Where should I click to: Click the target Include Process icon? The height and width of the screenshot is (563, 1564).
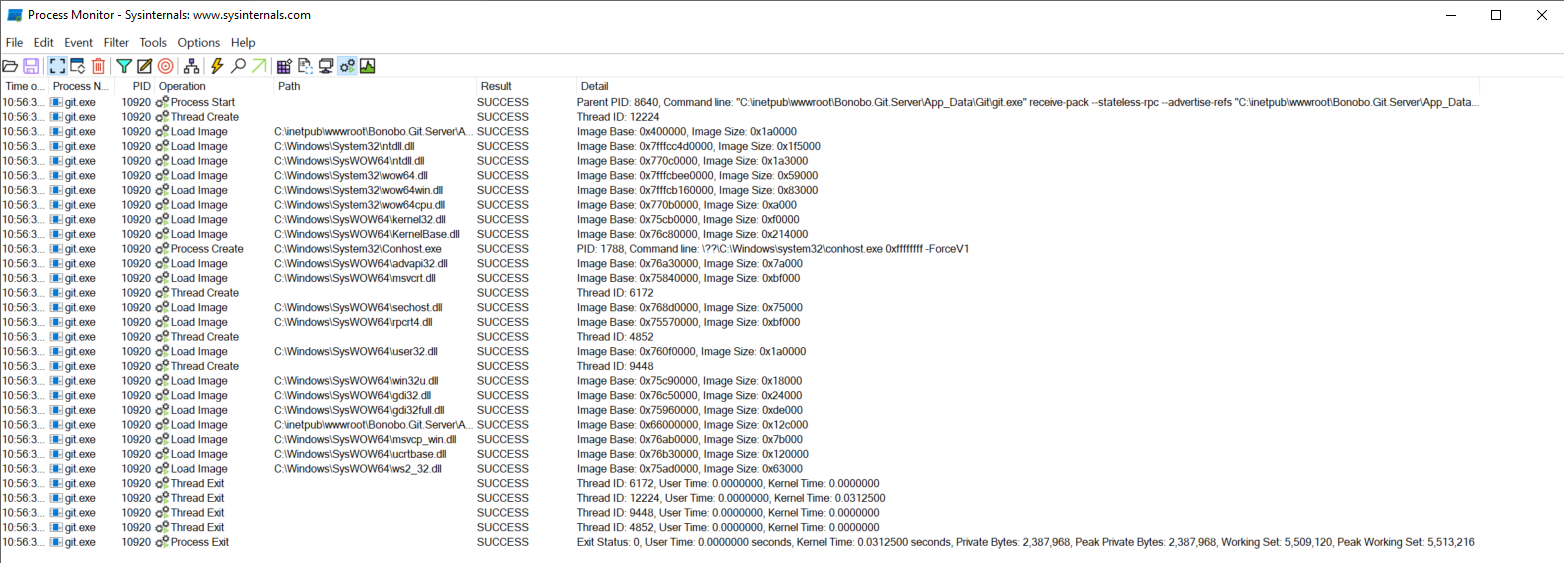165,66
